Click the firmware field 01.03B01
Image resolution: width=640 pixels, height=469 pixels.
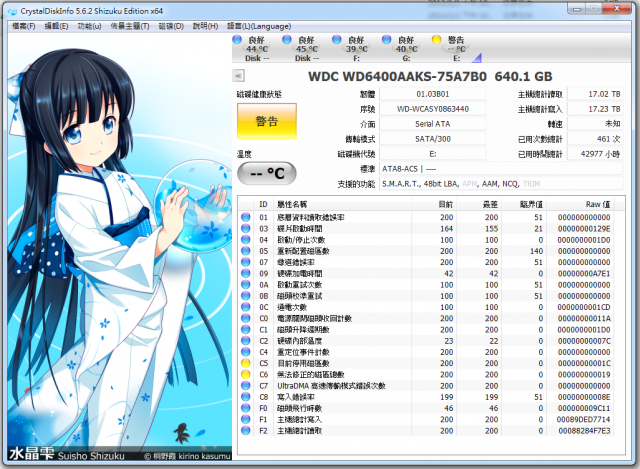pos(433,94)
